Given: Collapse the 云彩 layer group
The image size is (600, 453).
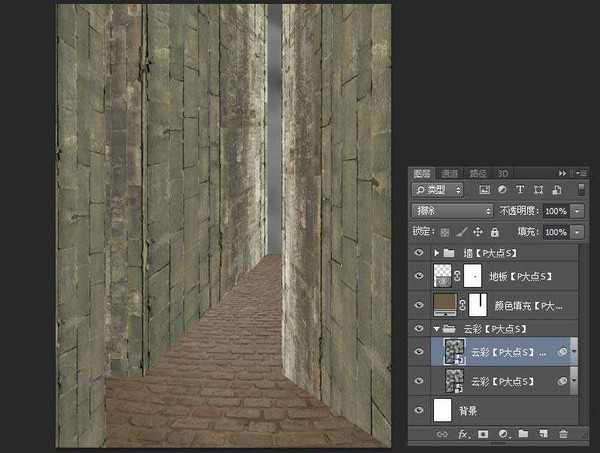Looking at the screenshot, I should click(436, 328).
